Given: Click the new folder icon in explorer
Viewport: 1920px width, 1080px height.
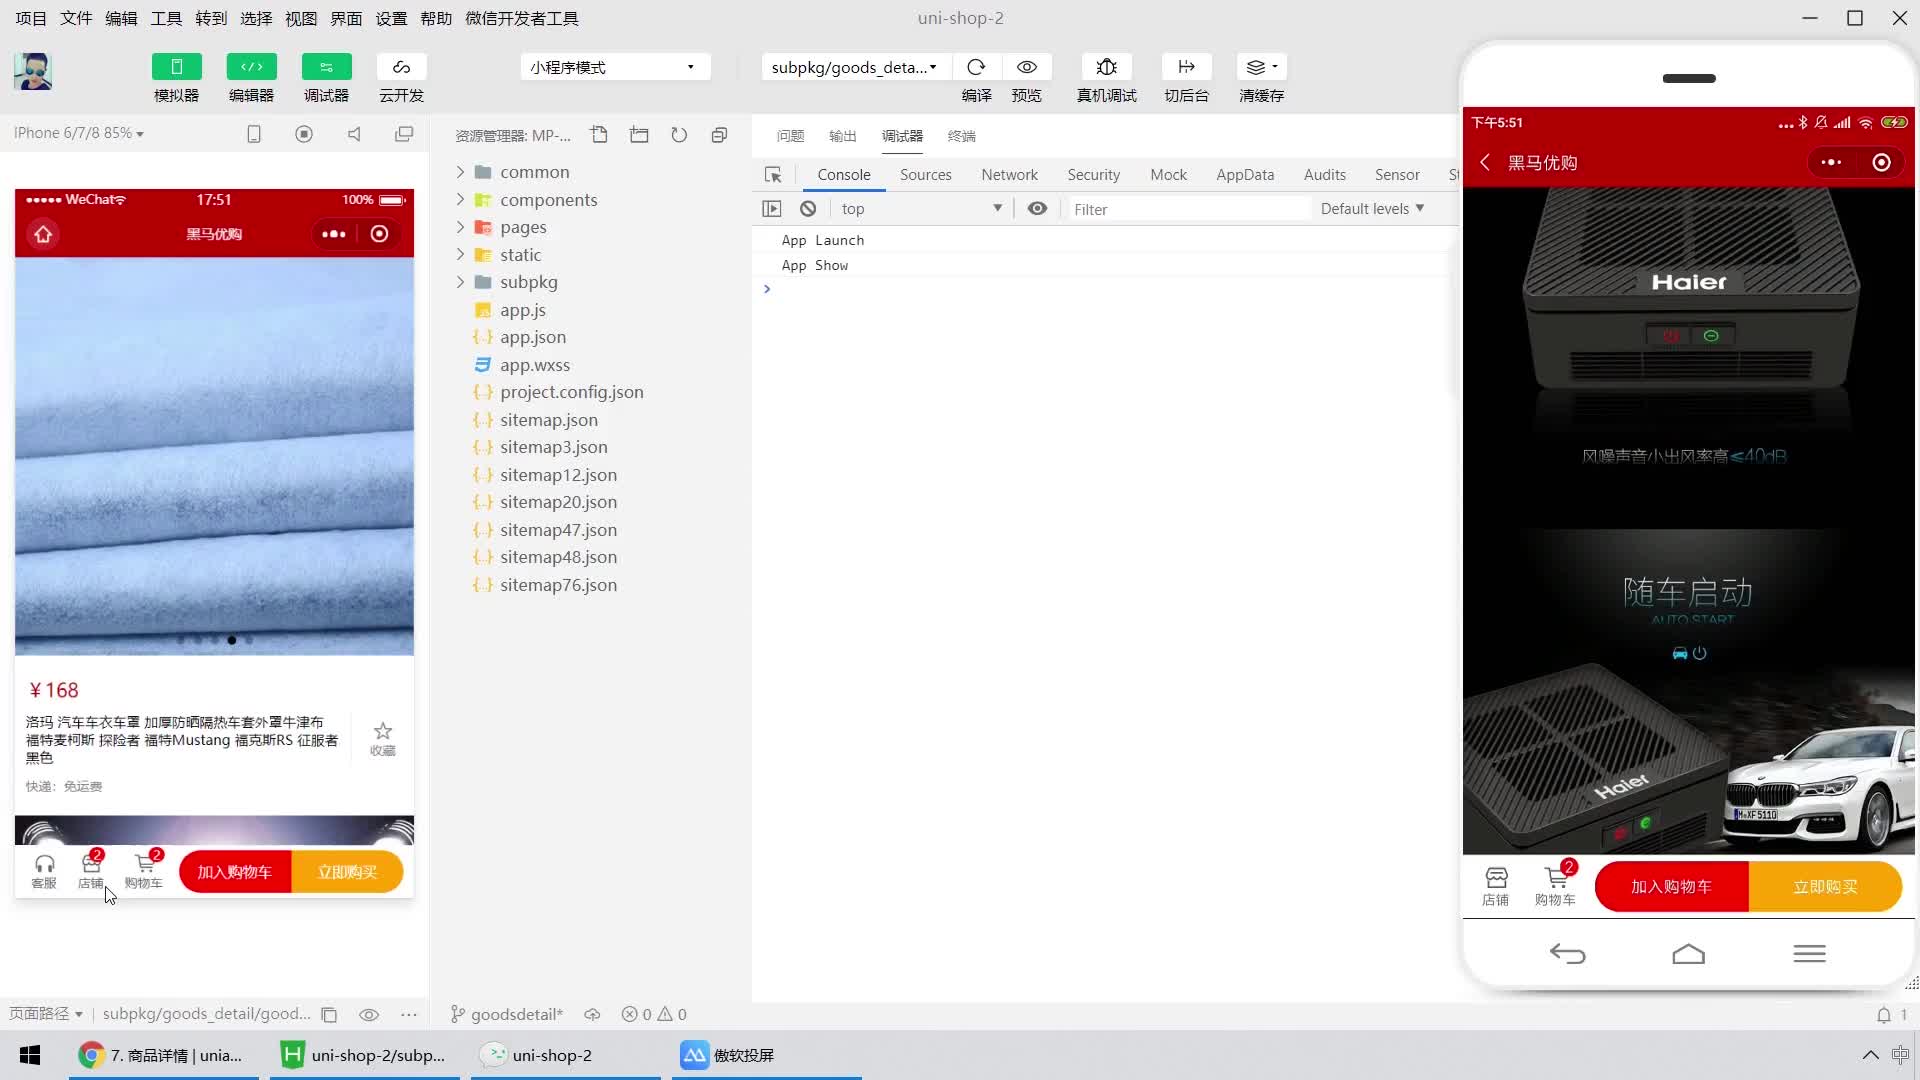Looking at the screenshot, I should 639,135.
